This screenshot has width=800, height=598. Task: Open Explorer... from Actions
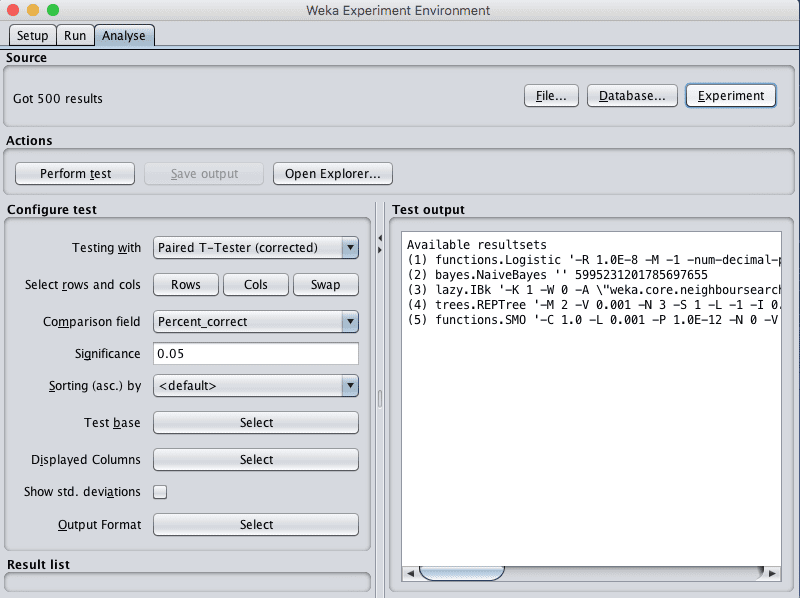(333, 174)
